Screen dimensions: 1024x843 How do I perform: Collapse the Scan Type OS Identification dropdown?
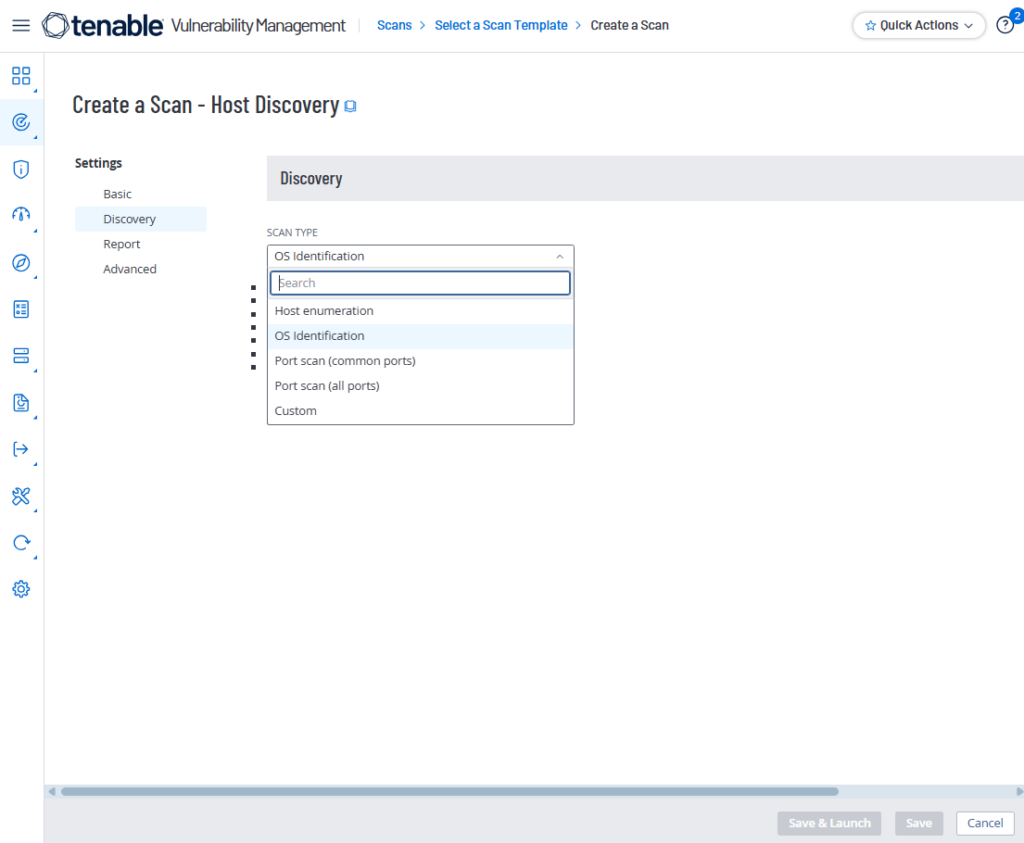click(x=421, y=256)
